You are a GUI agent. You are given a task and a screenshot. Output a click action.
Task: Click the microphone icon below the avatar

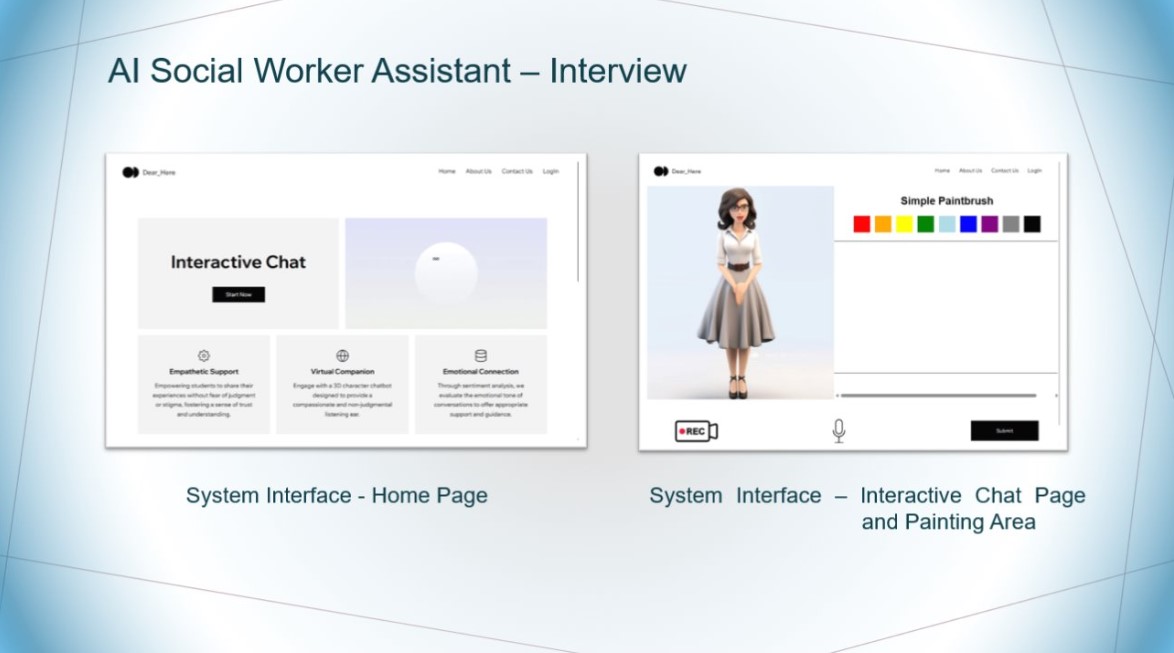coord(838,431)
